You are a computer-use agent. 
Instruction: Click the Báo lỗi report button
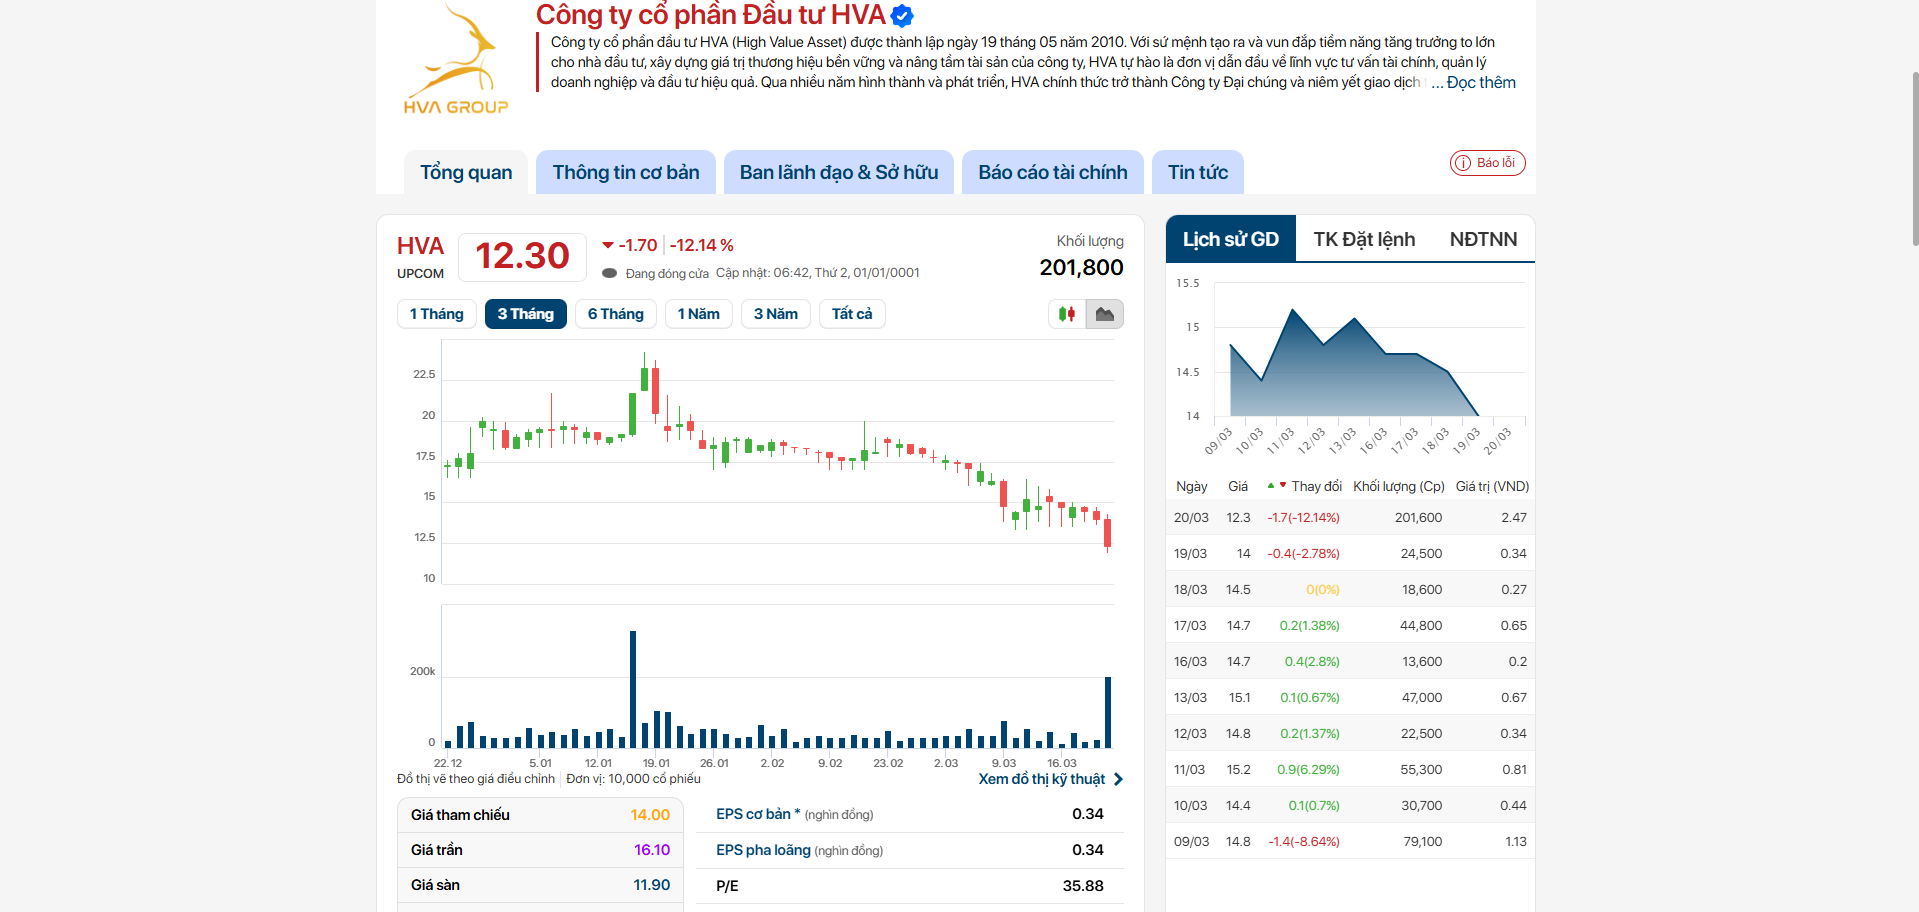pyautogui.click(x=1488, y=163)
